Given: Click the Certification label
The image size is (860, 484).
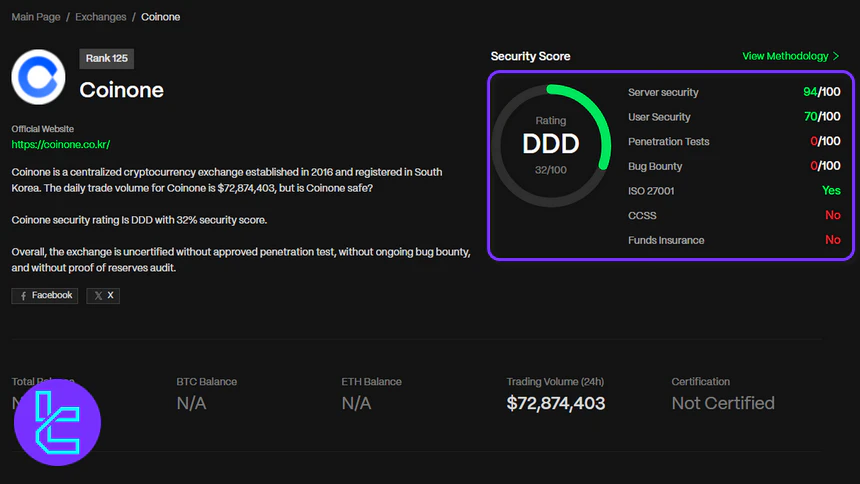Looking at the screenshot, I should click(x=700, y=381).
